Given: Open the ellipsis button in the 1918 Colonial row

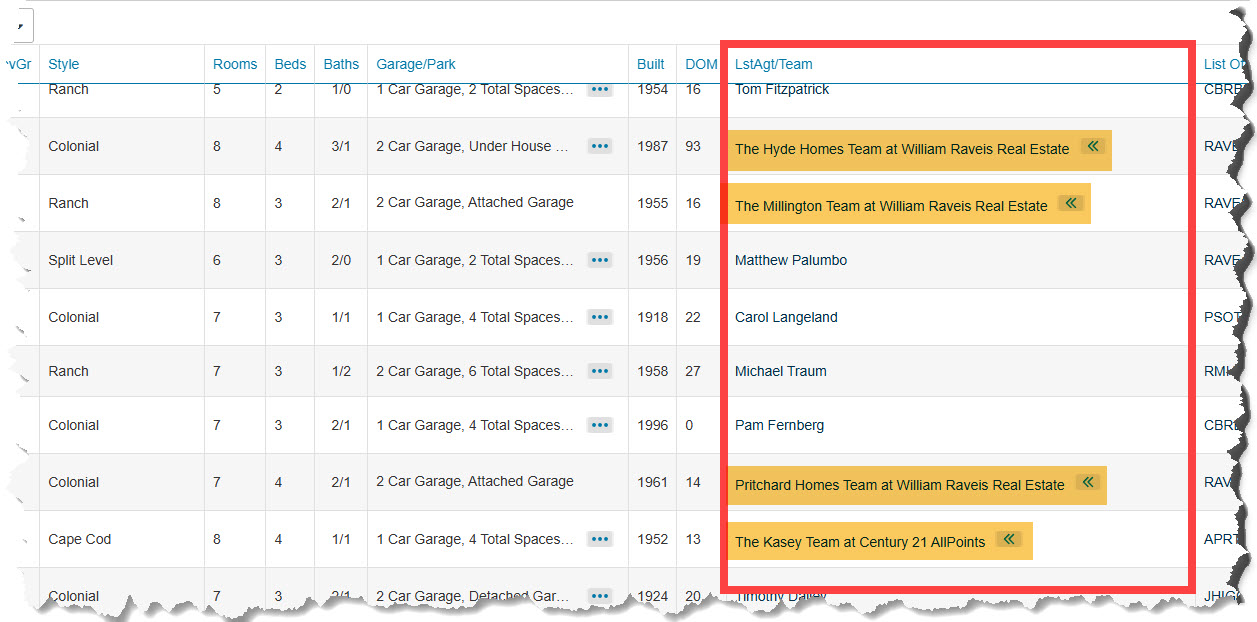Looking at the screenshot, I should click(x=599, y=317).
